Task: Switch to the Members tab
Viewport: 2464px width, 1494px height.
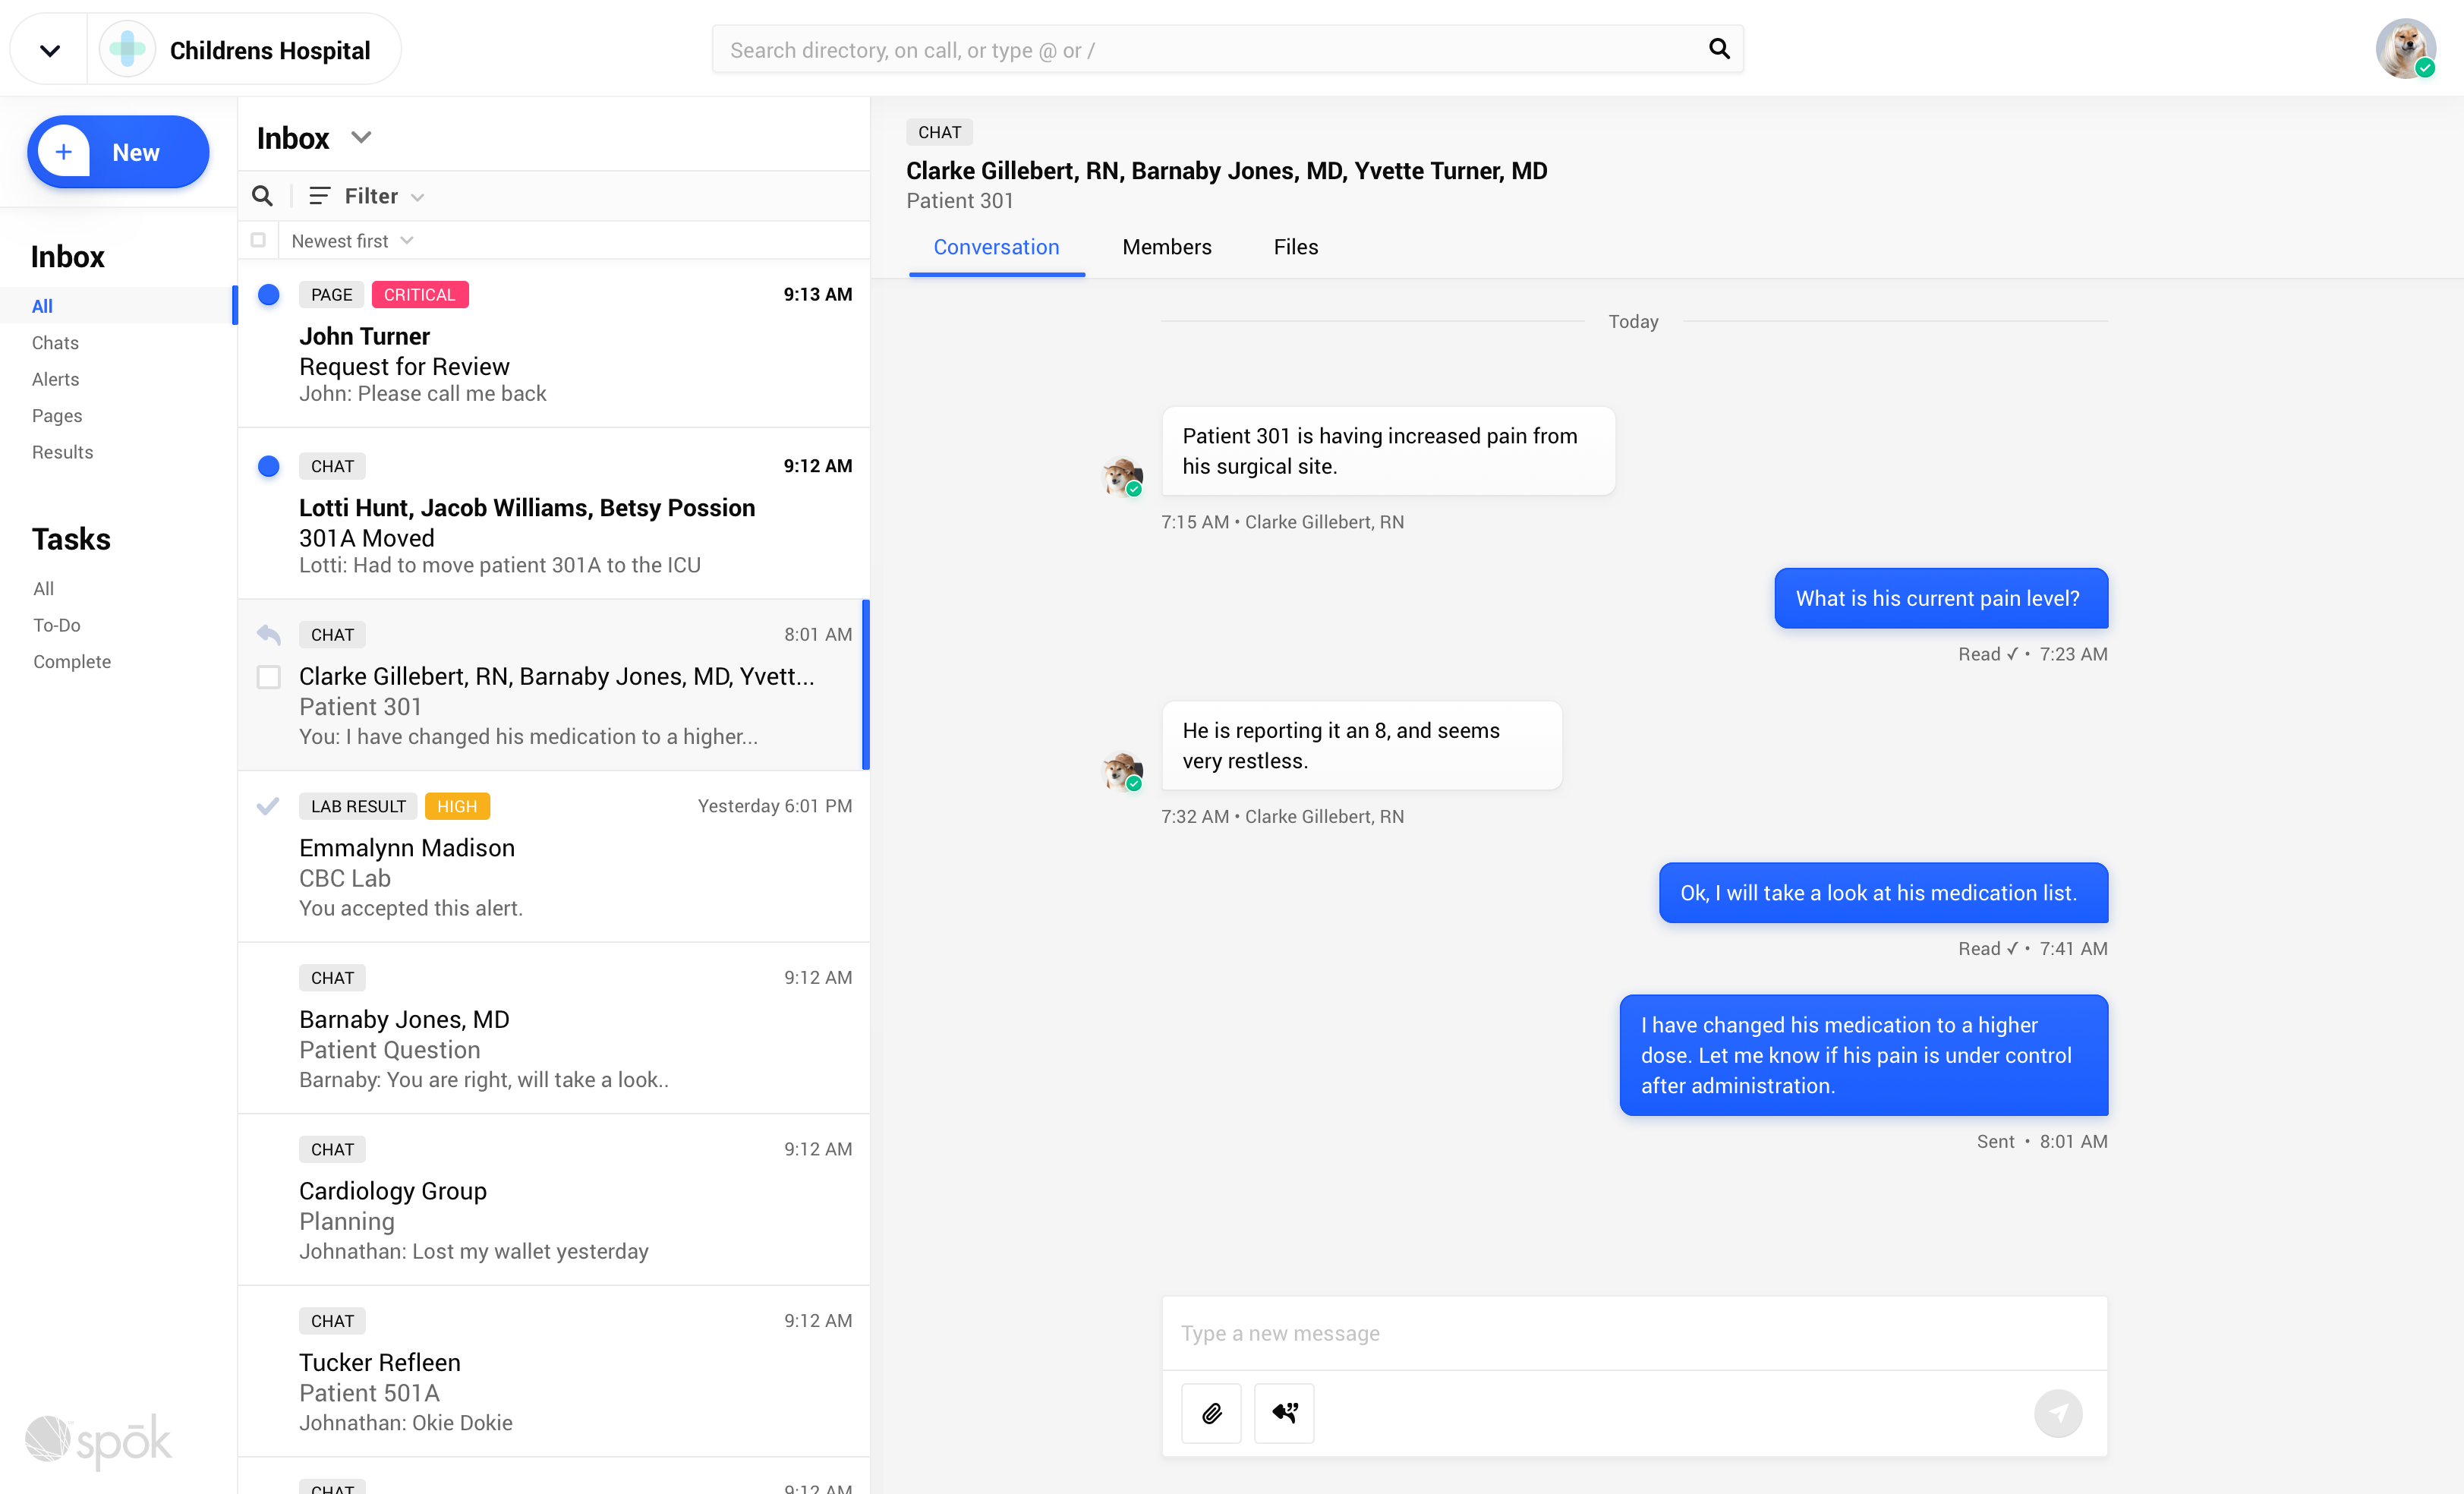Action: (x=1167, y=247)
